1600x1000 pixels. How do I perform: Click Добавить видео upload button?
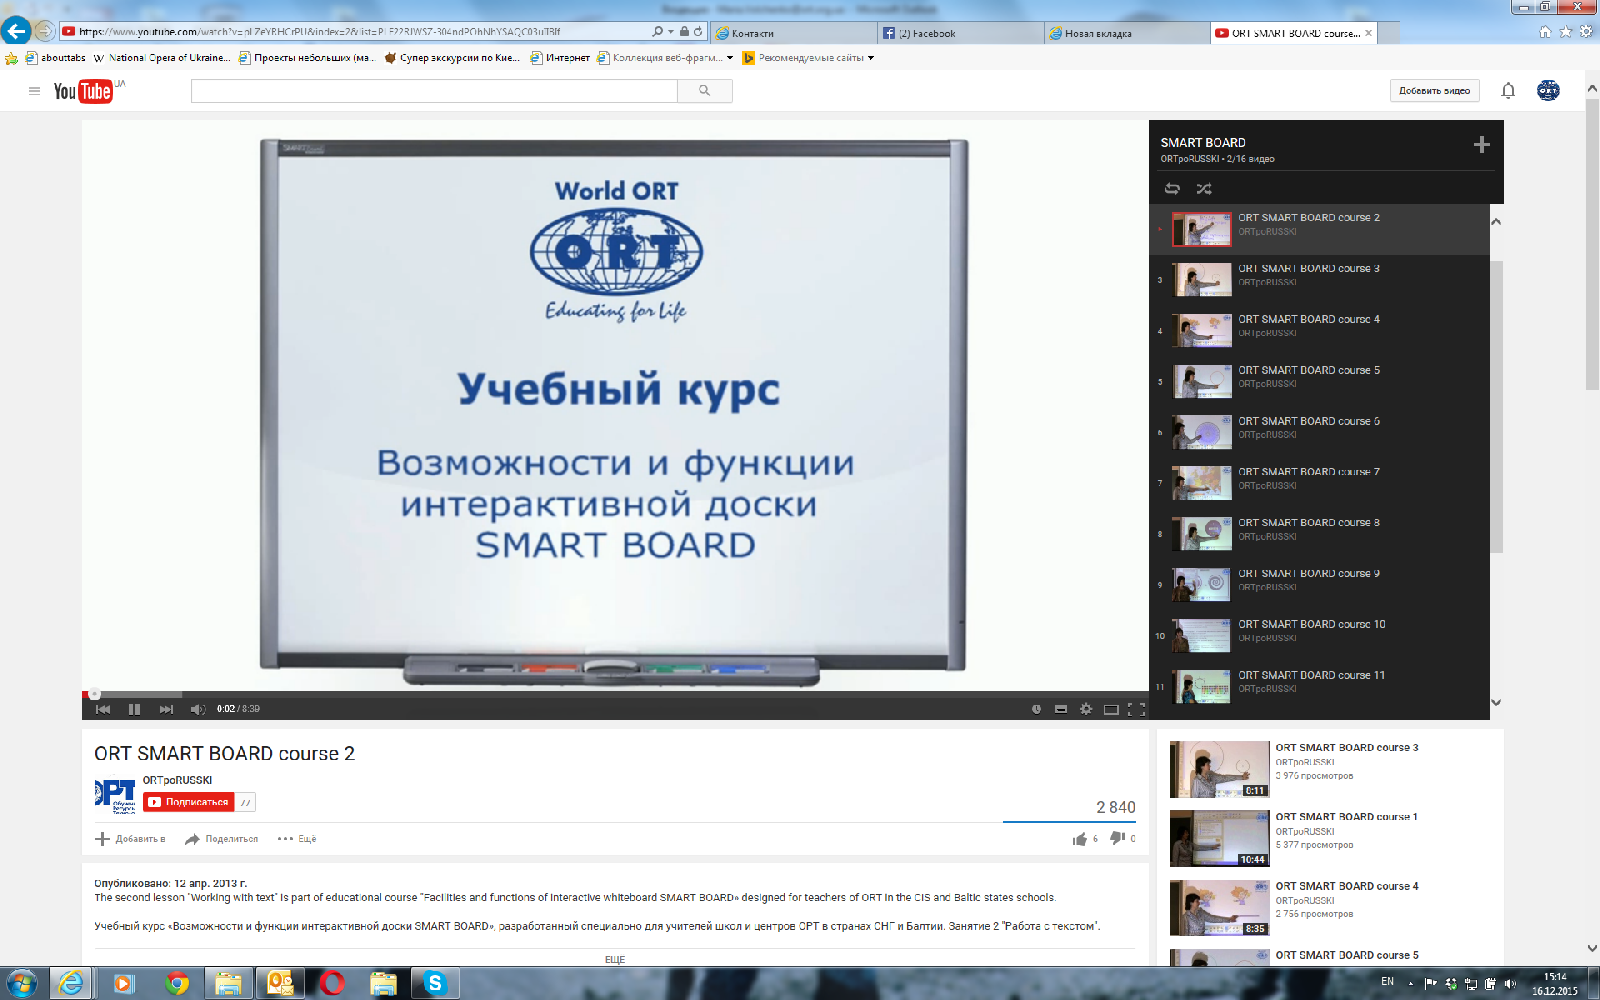[1434, 91]
